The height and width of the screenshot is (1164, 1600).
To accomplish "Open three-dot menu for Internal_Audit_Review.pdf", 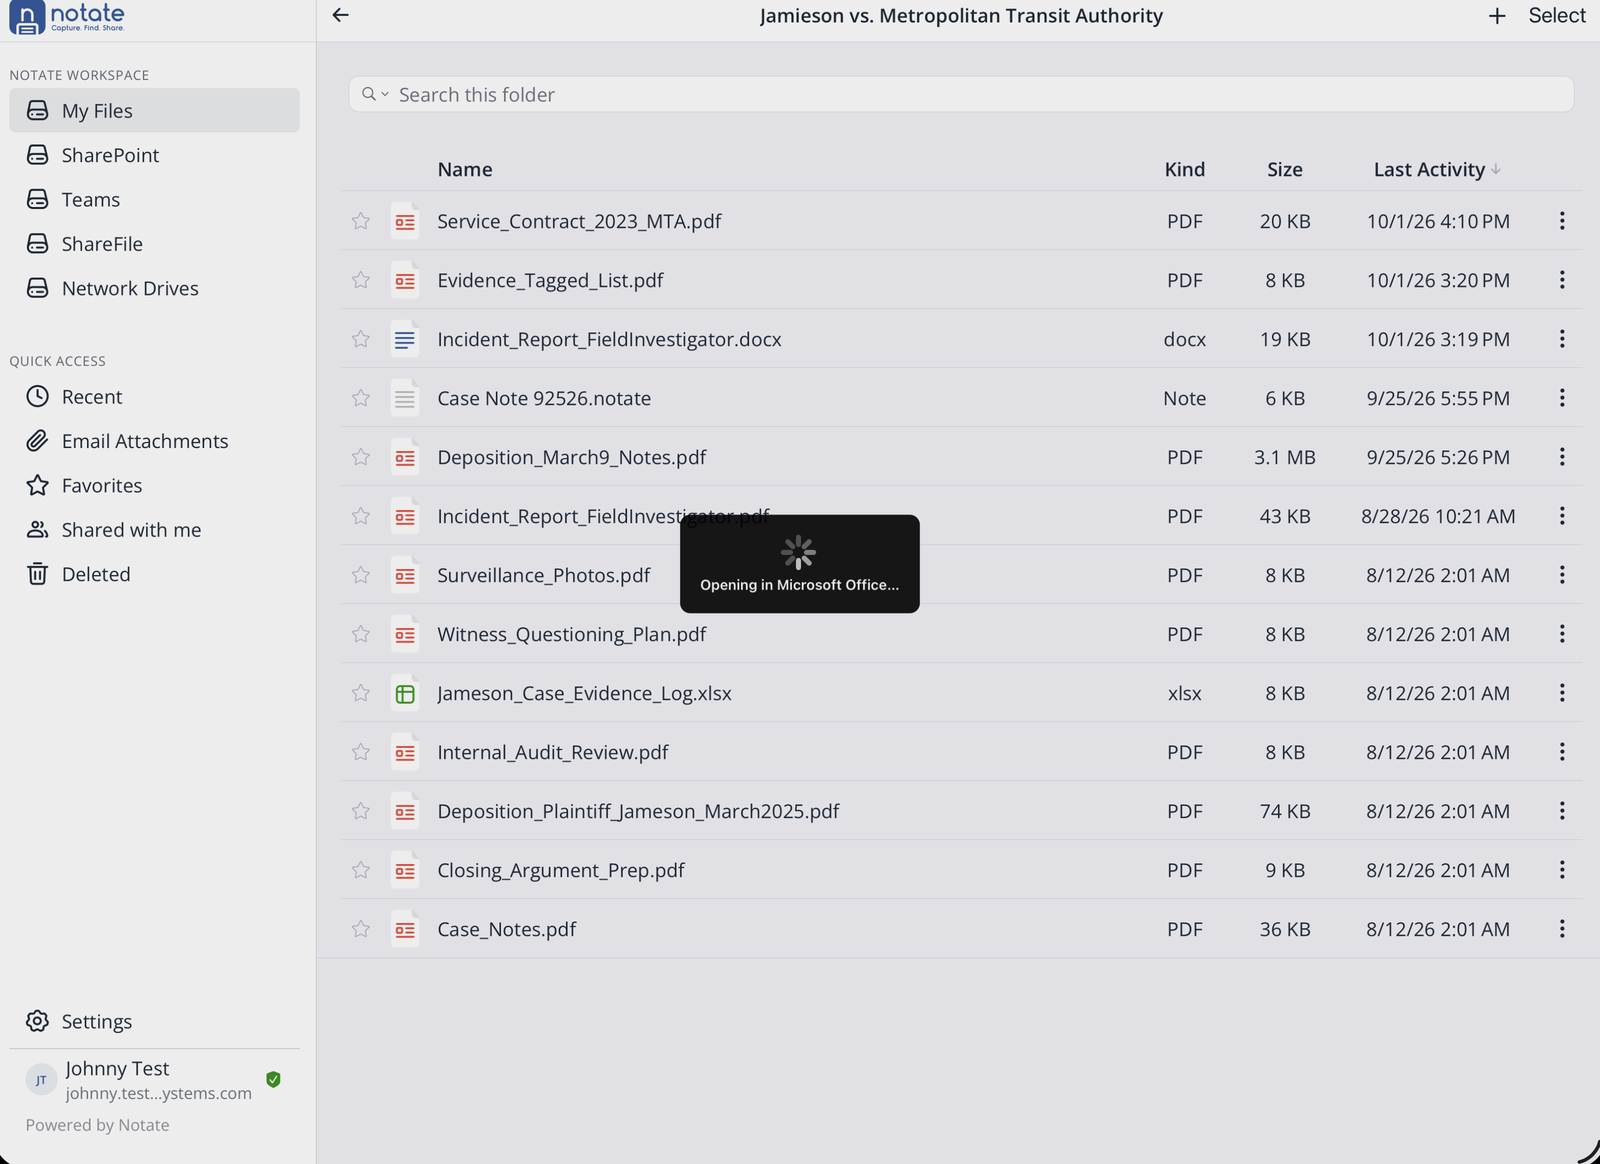I will (x=1561, y=752).
